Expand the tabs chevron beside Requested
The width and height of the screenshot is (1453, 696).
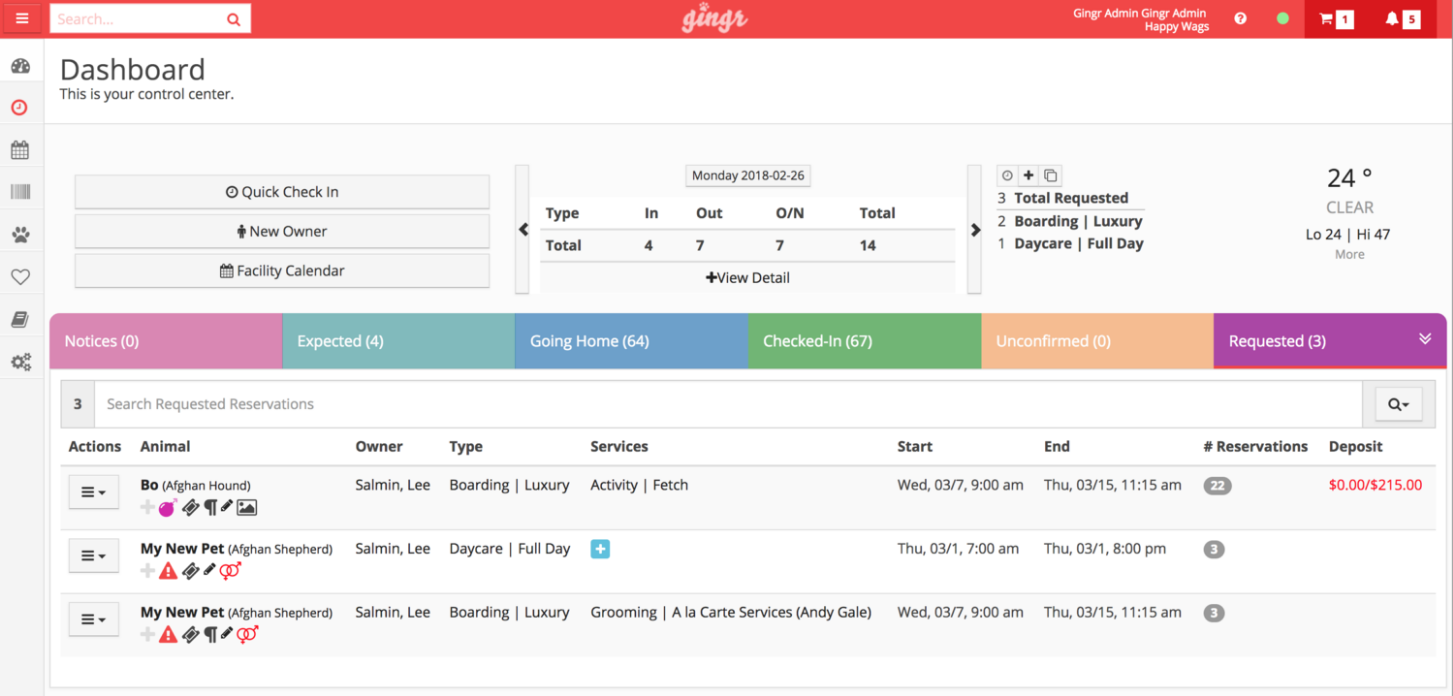(1425, 339)
